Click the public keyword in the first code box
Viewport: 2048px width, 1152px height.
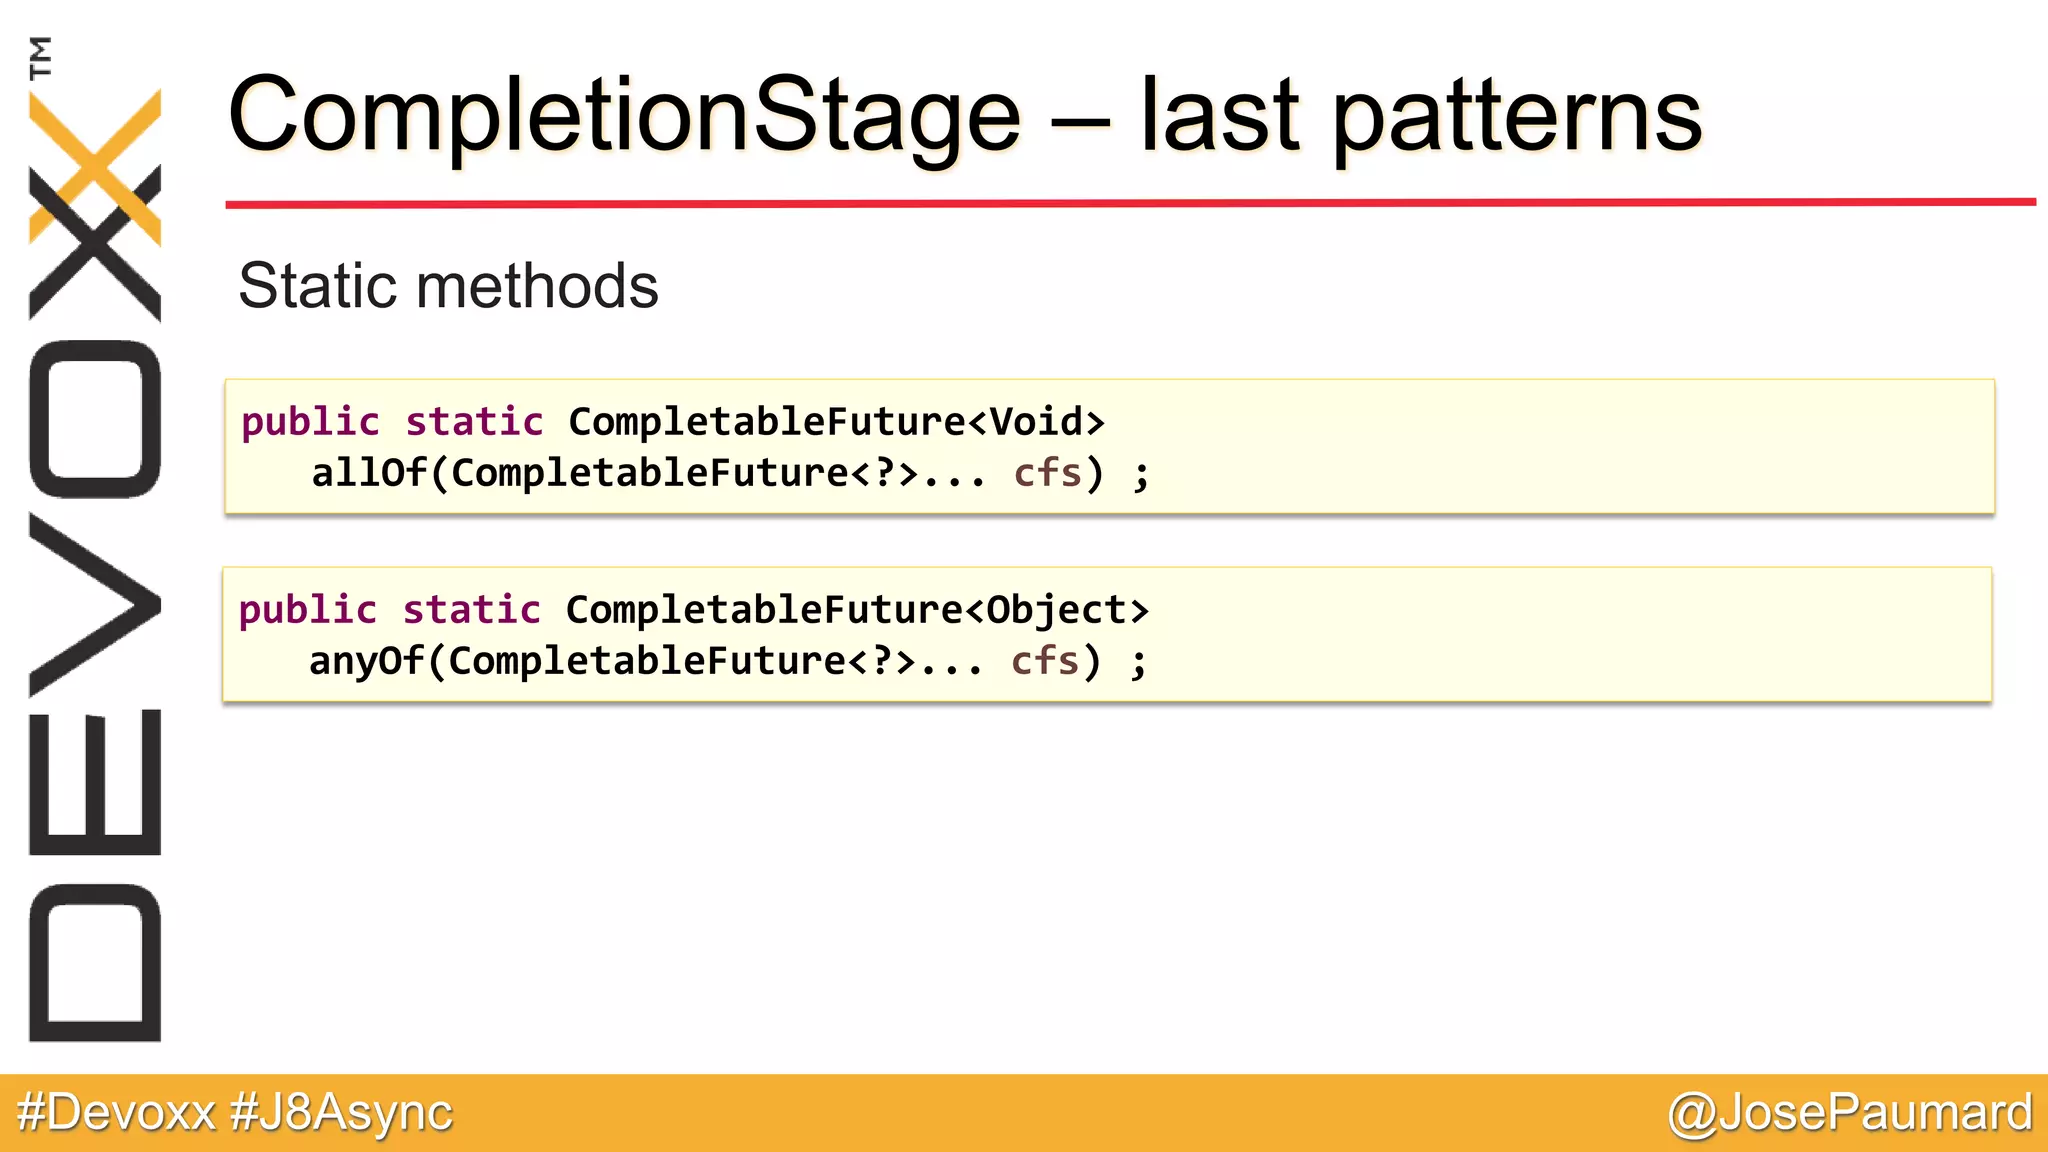click(311, 422)
